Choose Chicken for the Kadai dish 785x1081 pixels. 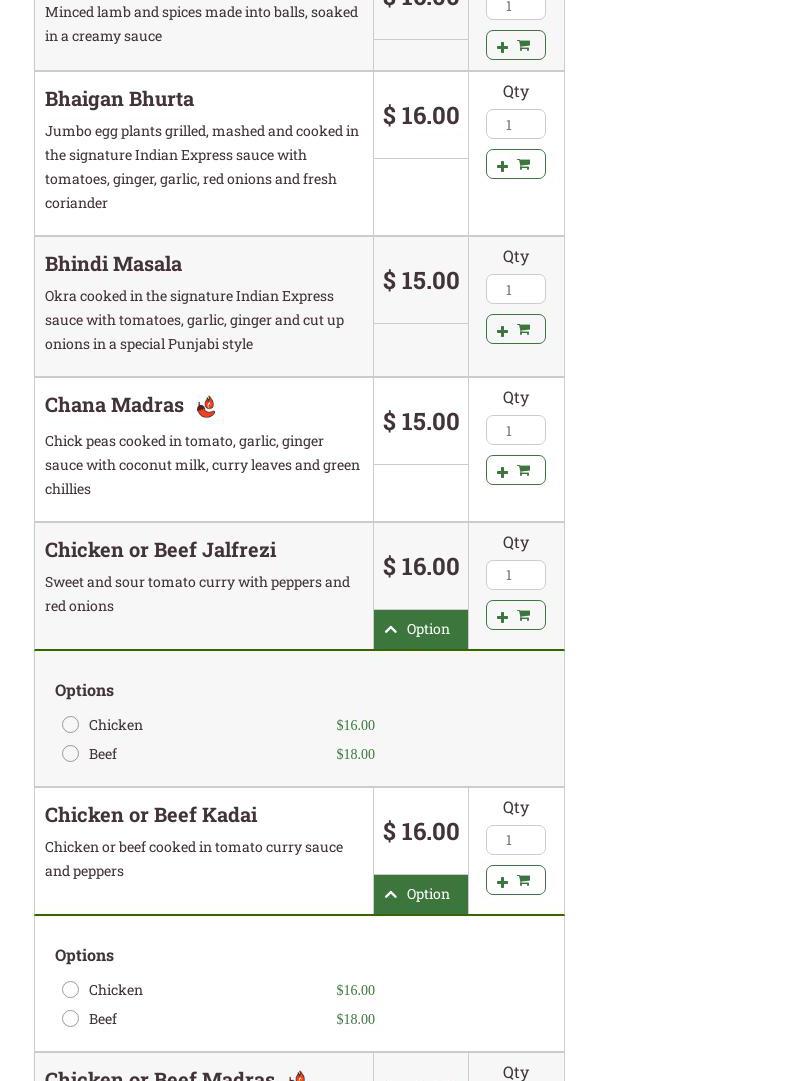[70, 989]
